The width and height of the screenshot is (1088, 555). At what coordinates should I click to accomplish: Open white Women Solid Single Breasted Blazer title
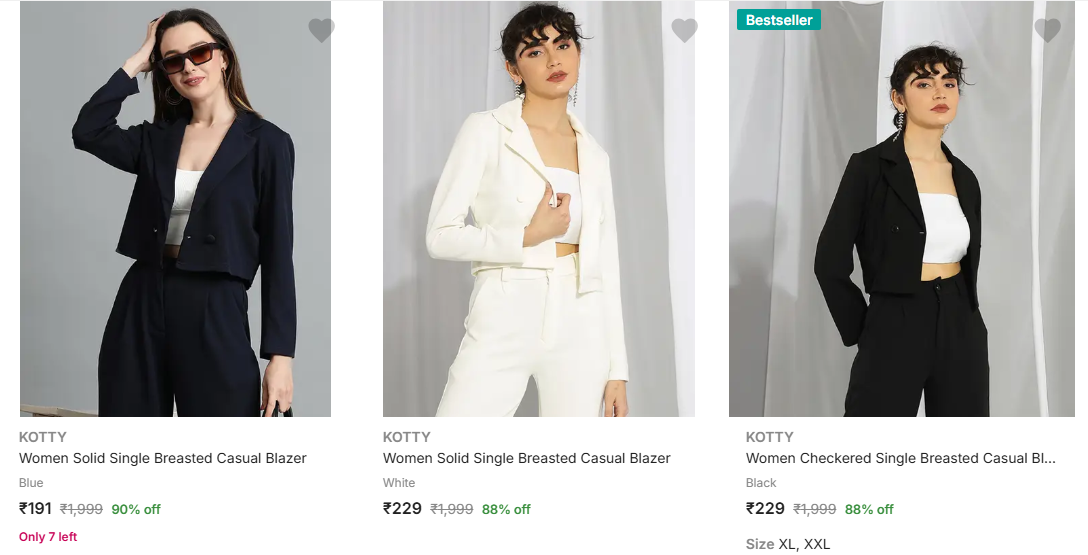coord(526,458)
